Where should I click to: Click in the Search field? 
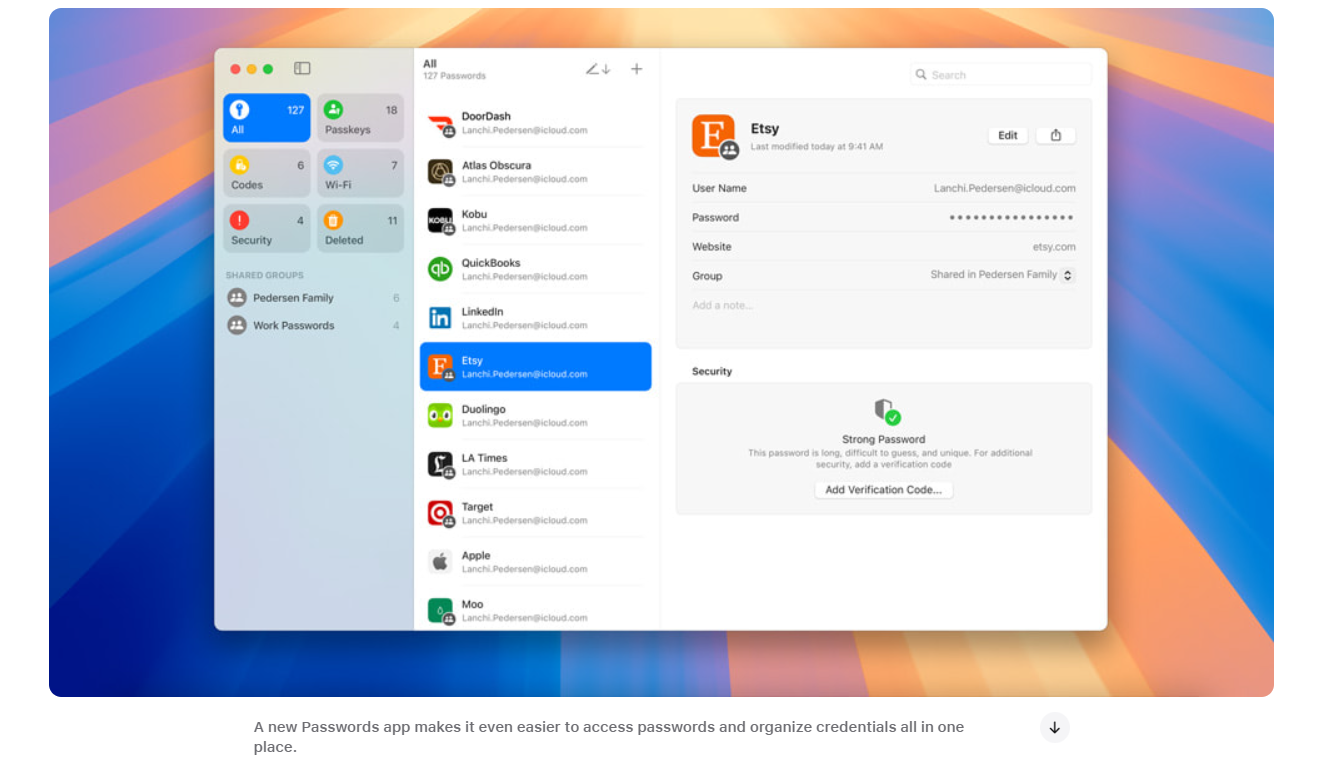coord(1000,75)
